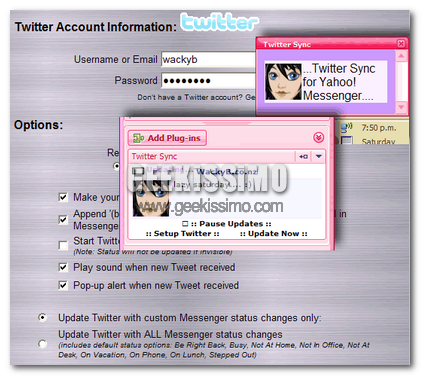Click the scroll down arrow in Twitter Sync popup
Image resolution: width=421 pixels, height=376 pixels.
point(401,107)
